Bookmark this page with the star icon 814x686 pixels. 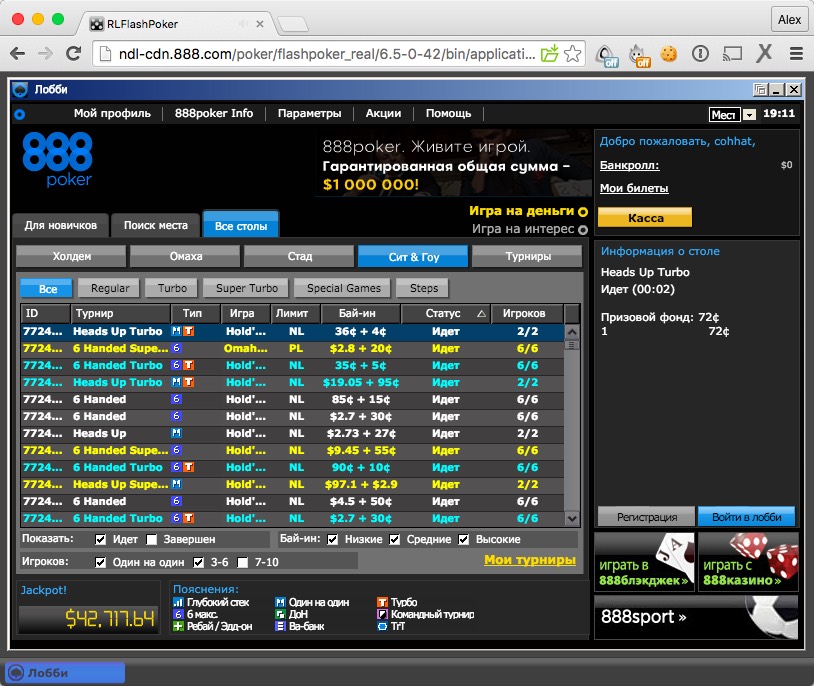pyautogui.click(x=573, y=54)
